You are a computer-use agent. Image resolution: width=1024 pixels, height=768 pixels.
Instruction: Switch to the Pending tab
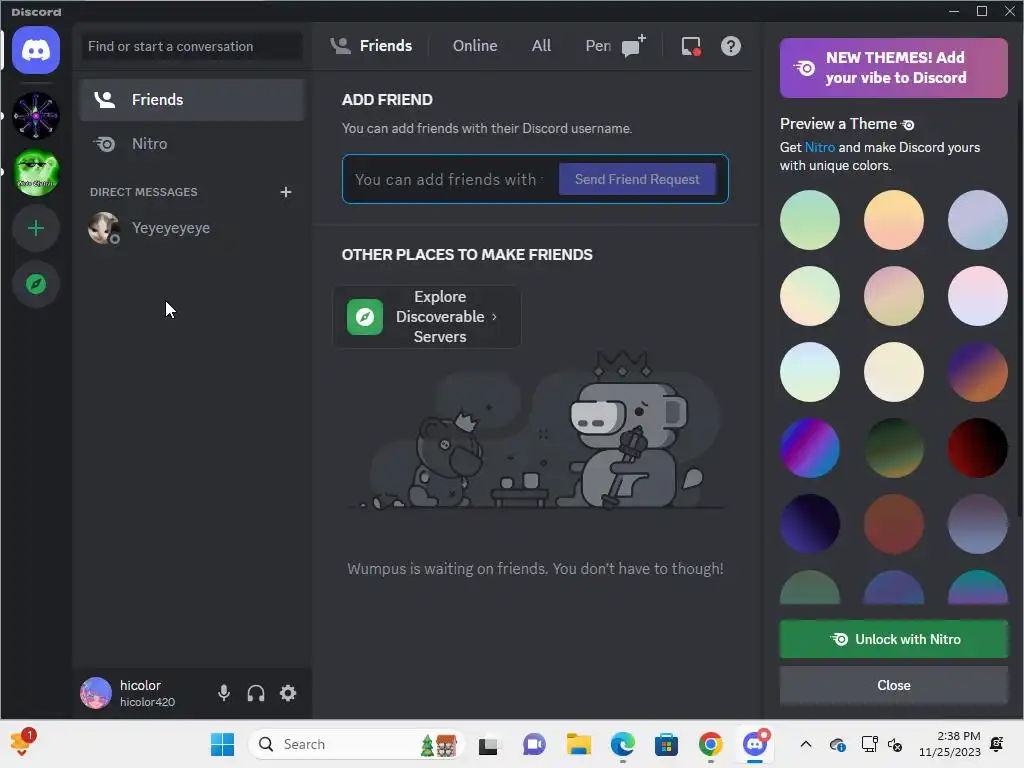pyautogui.click(x=598, y=46)
